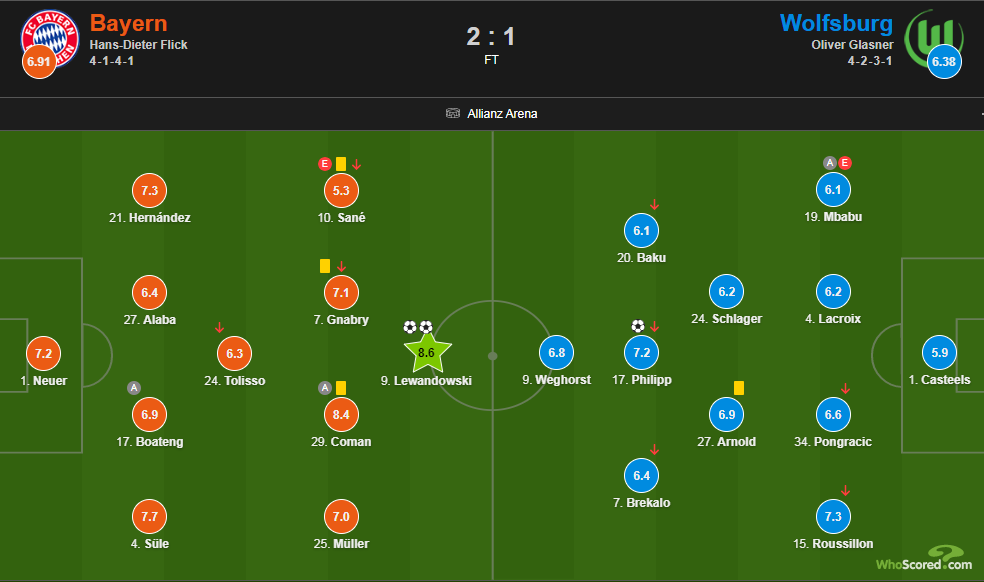
Task: Click Arnold's yellow card icon
Action: tap(739, 388)
